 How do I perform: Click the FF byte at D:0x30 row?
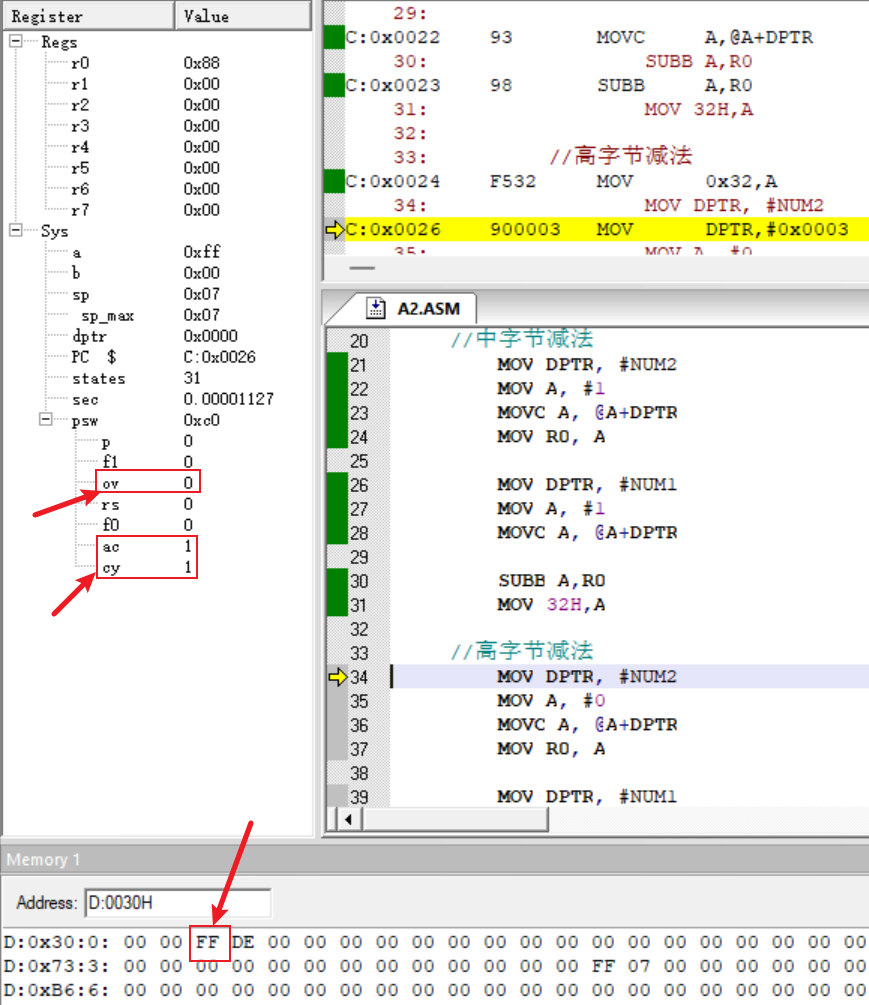click(208, 942)
